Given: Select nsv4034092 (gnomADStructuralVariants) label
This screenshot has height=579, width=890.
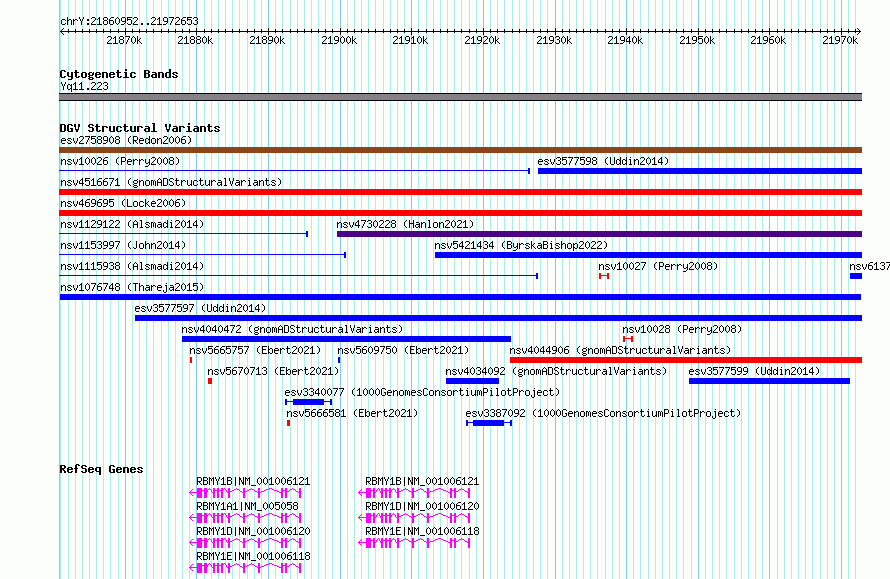Looking at the screenshot, I should coord(556,371).
